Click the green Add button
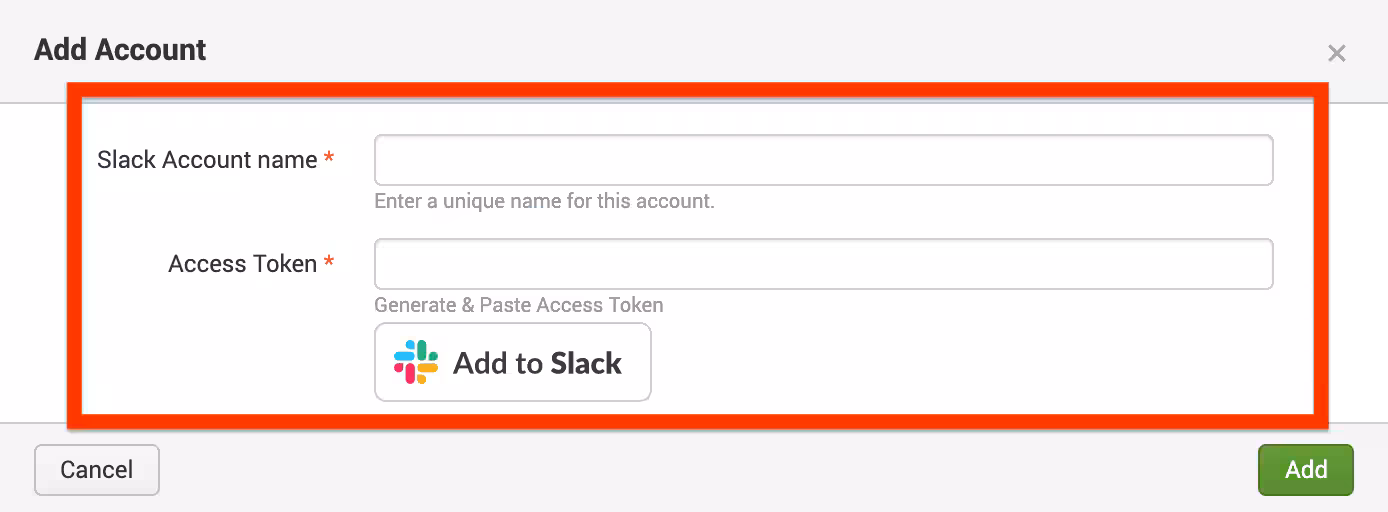 [x=1305, y=470]
